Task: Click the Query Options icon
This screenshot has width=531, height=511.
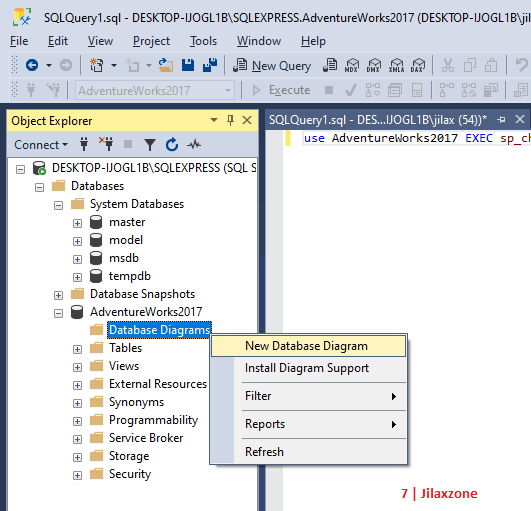Action: point(395,90)
